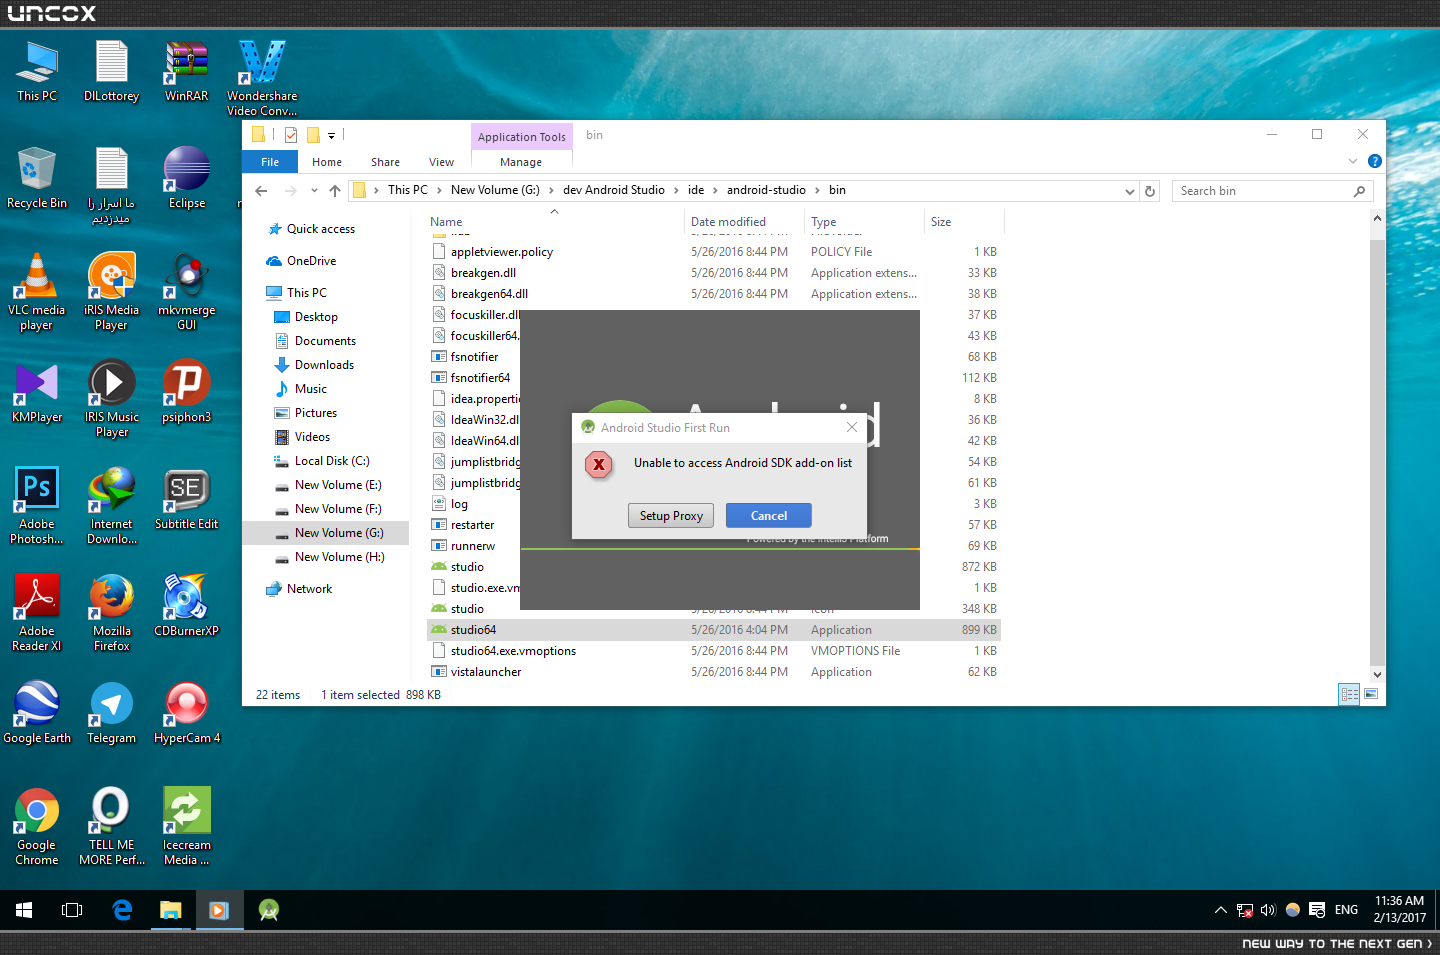Click the psiphon3 desktop icon

click(187, 392)
